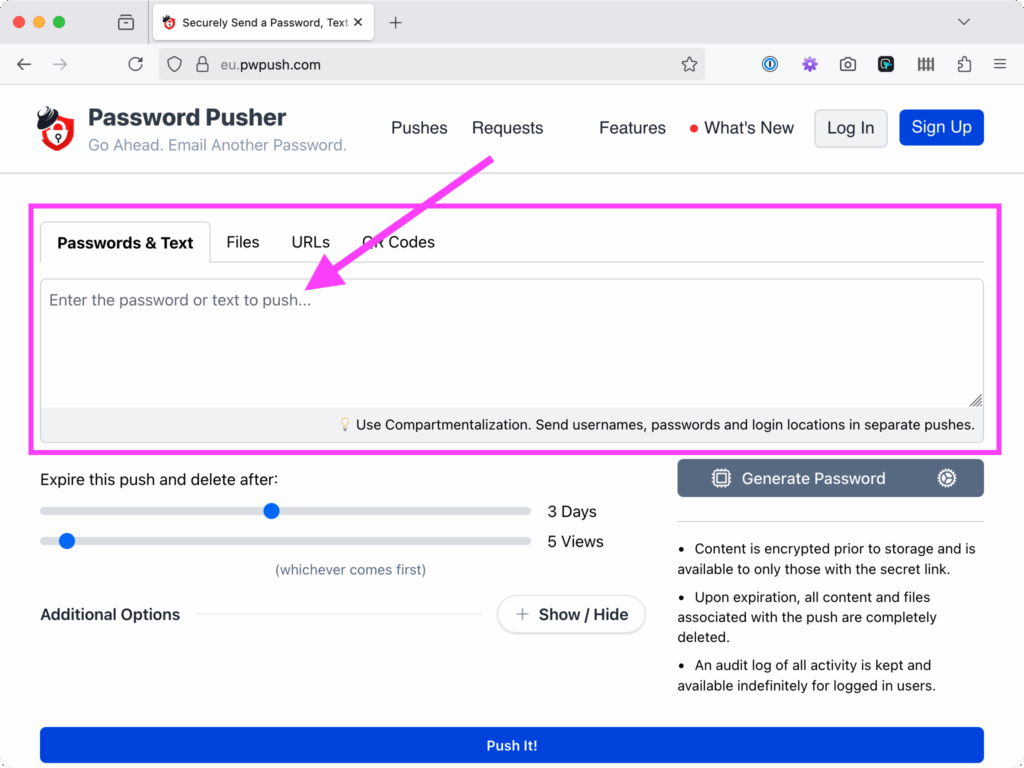The image size is (1024, 768).
Task: Click the Password Pusher logo icon
Action: click(57, 129)
